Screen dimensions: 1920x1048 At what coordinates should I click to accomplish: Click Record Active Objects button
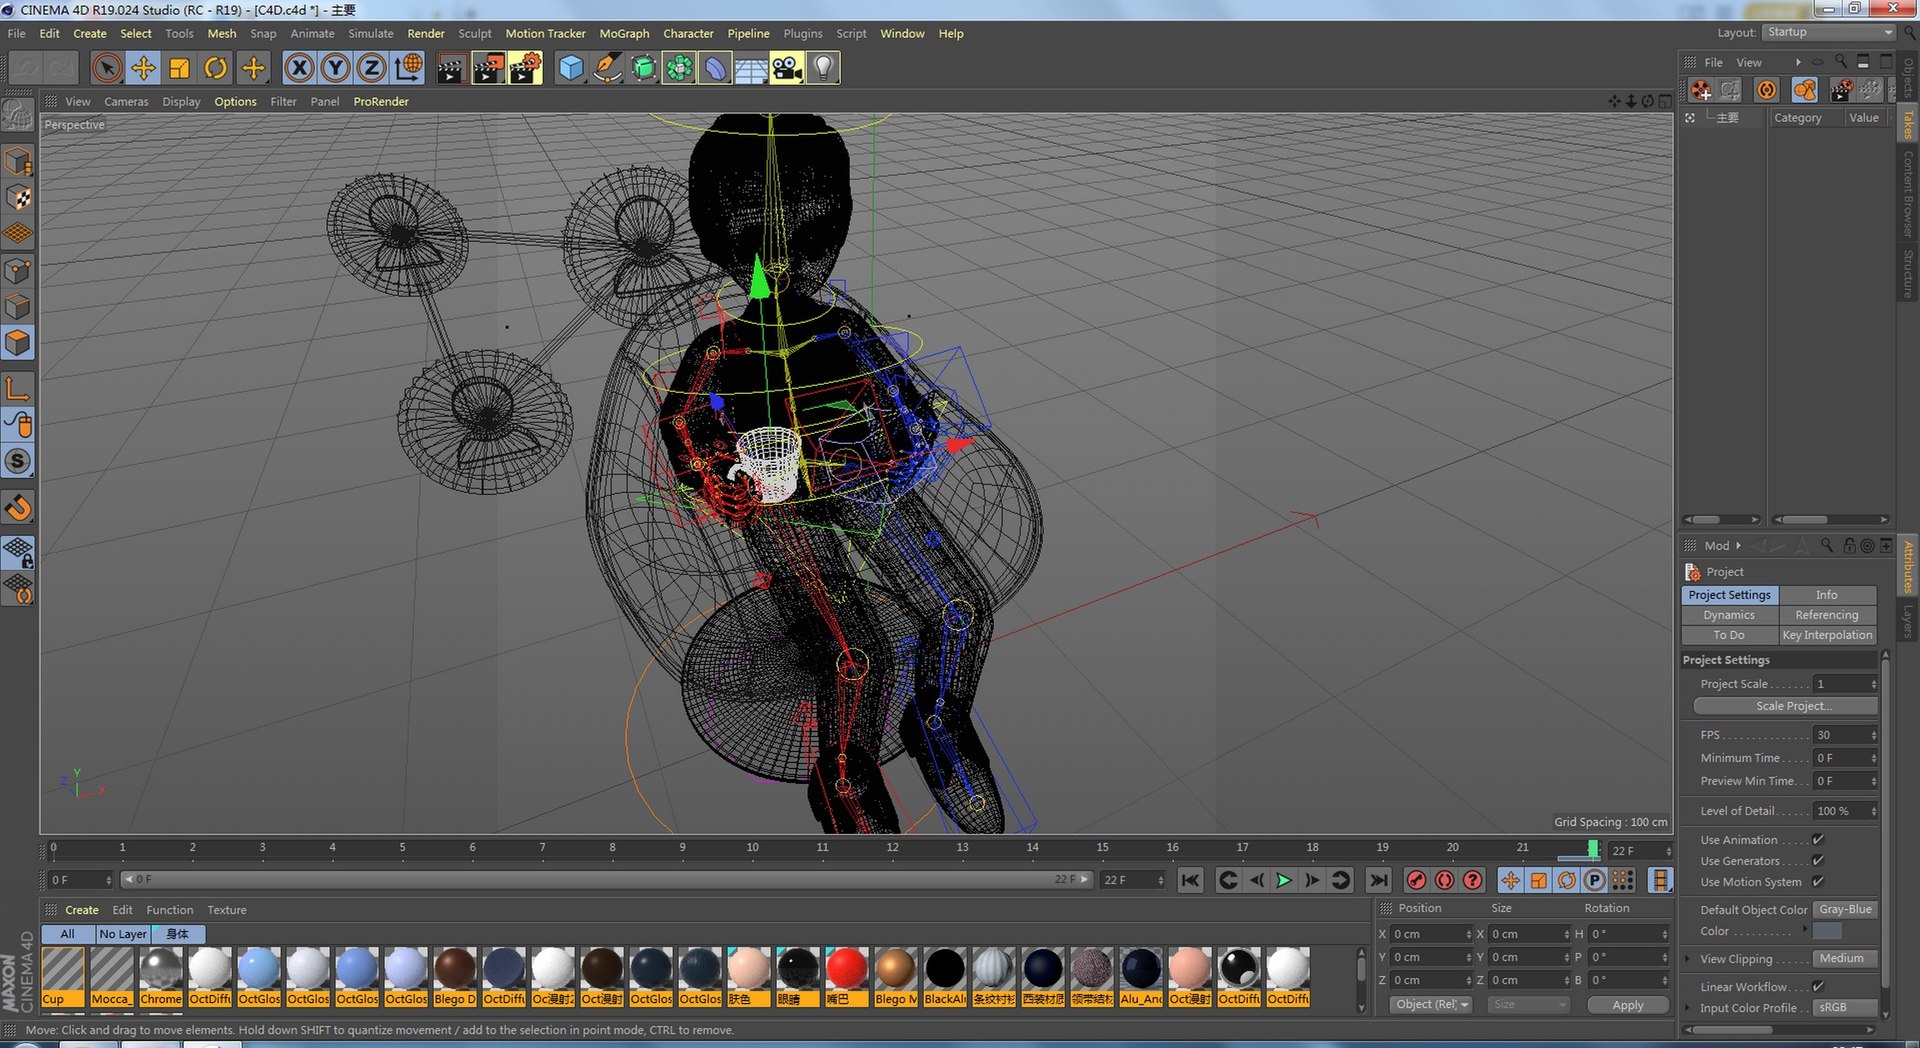(1416, 880)
